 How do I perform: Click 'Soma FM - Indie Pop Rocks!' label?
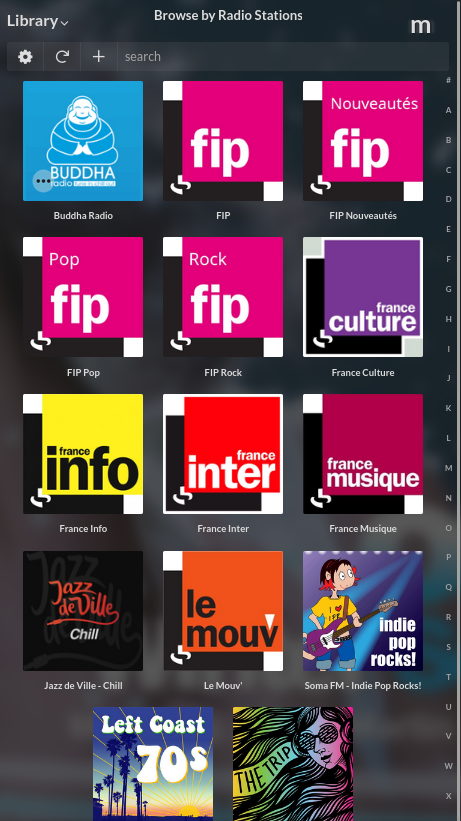coord(363,685)
